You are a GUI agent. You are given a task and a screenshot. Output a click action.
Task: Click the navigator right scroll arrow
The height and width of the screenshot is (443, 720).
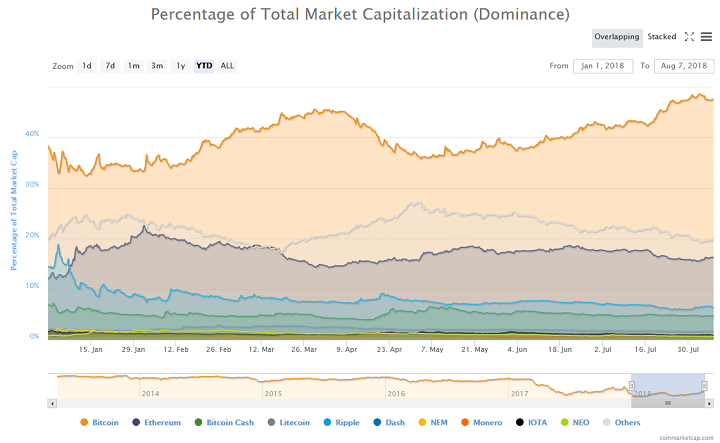point(709,404)
